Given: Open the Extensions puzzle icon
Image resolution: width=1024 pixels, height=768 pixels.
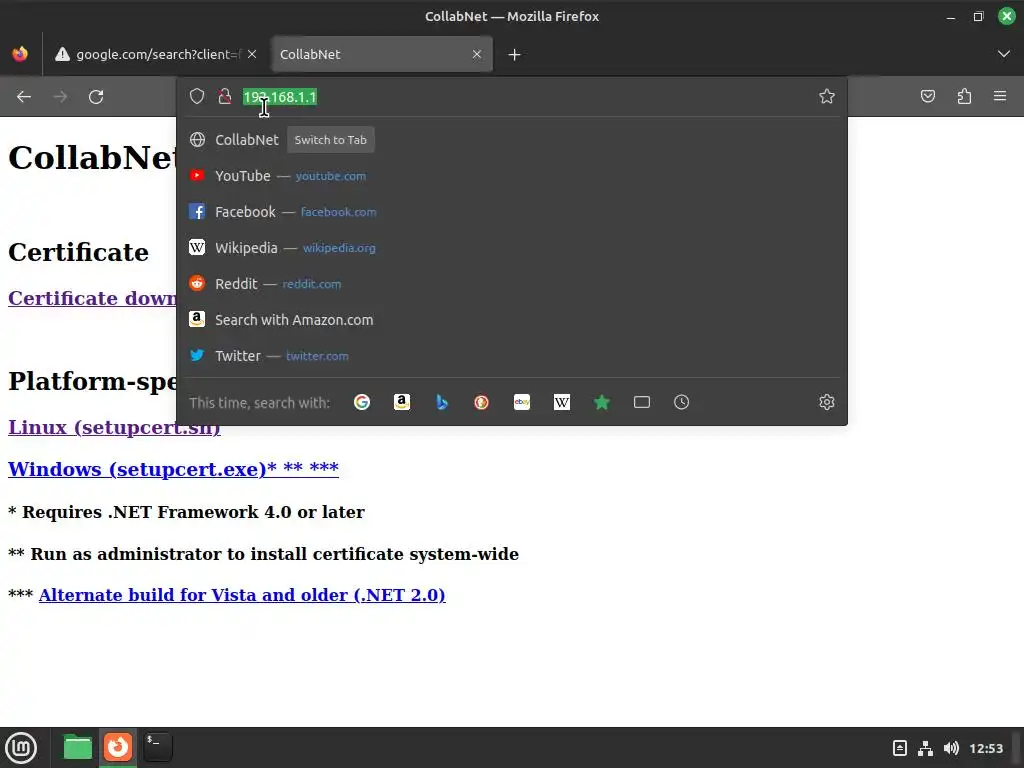Looking at the screenshot, I should pyautogui.click(x=964, y=97).
